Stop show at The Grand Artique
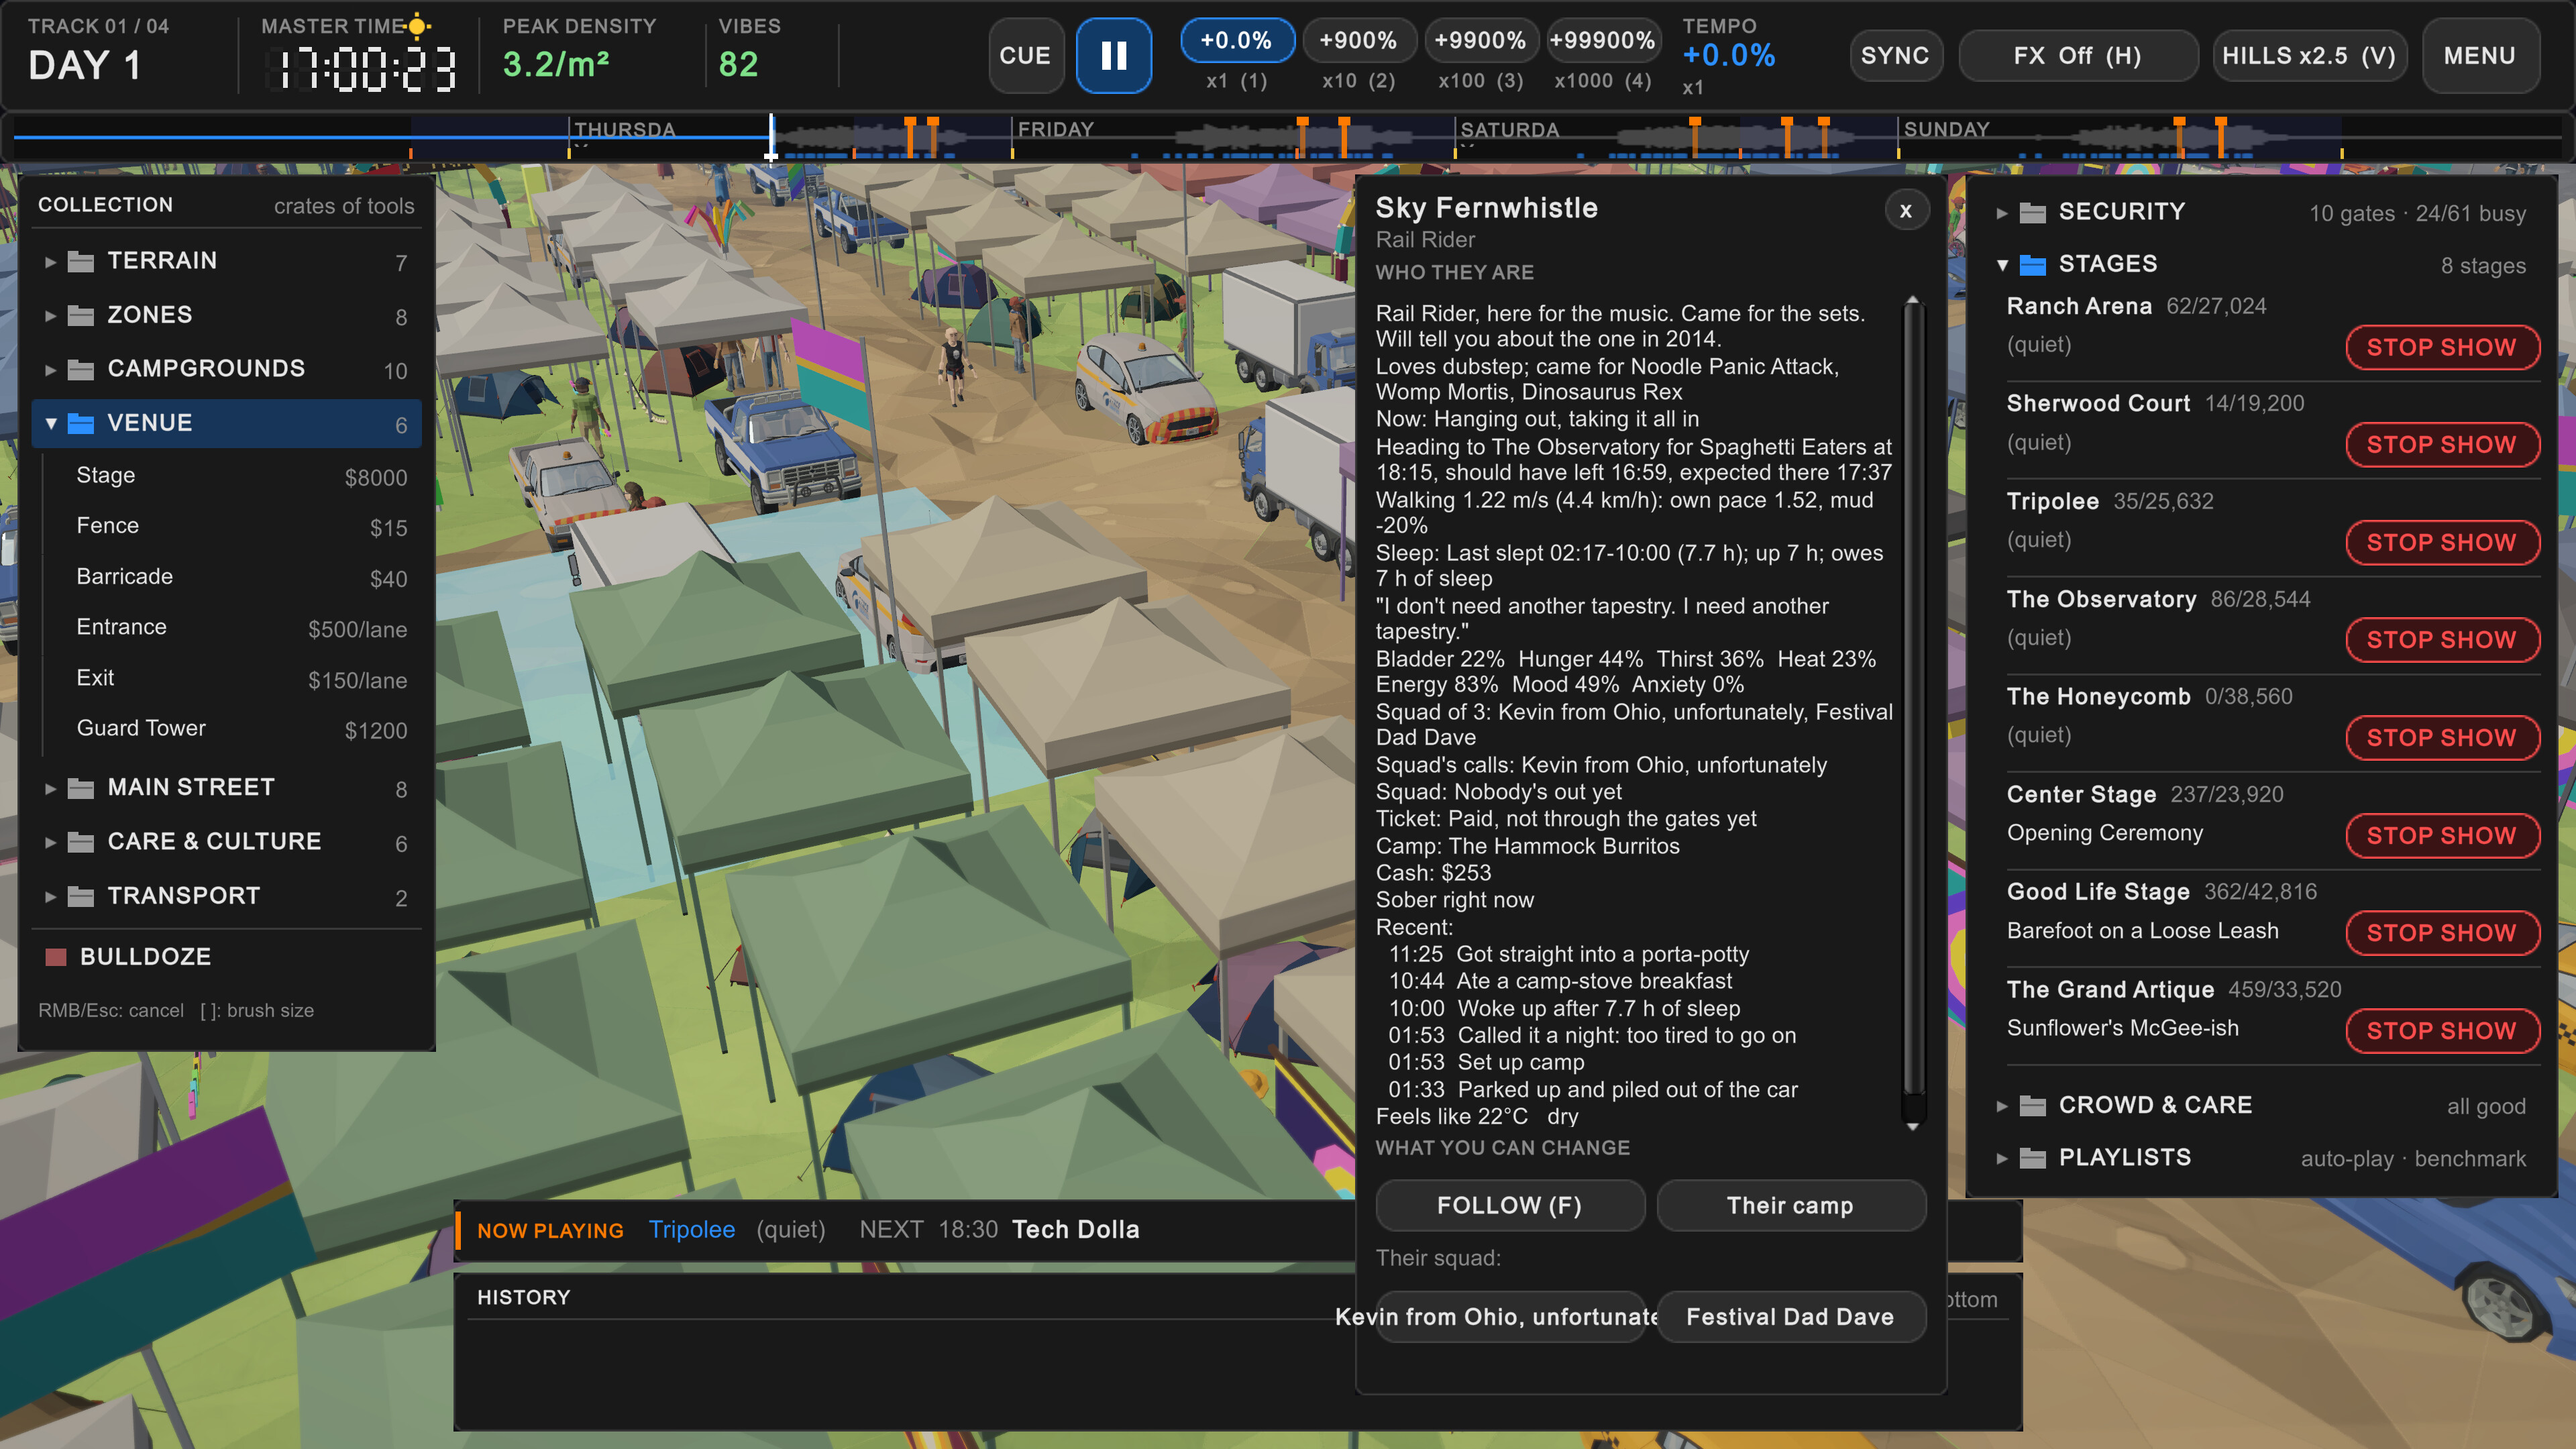The width and height of the screenshot is (2576, 1449). point(2442,1030)
